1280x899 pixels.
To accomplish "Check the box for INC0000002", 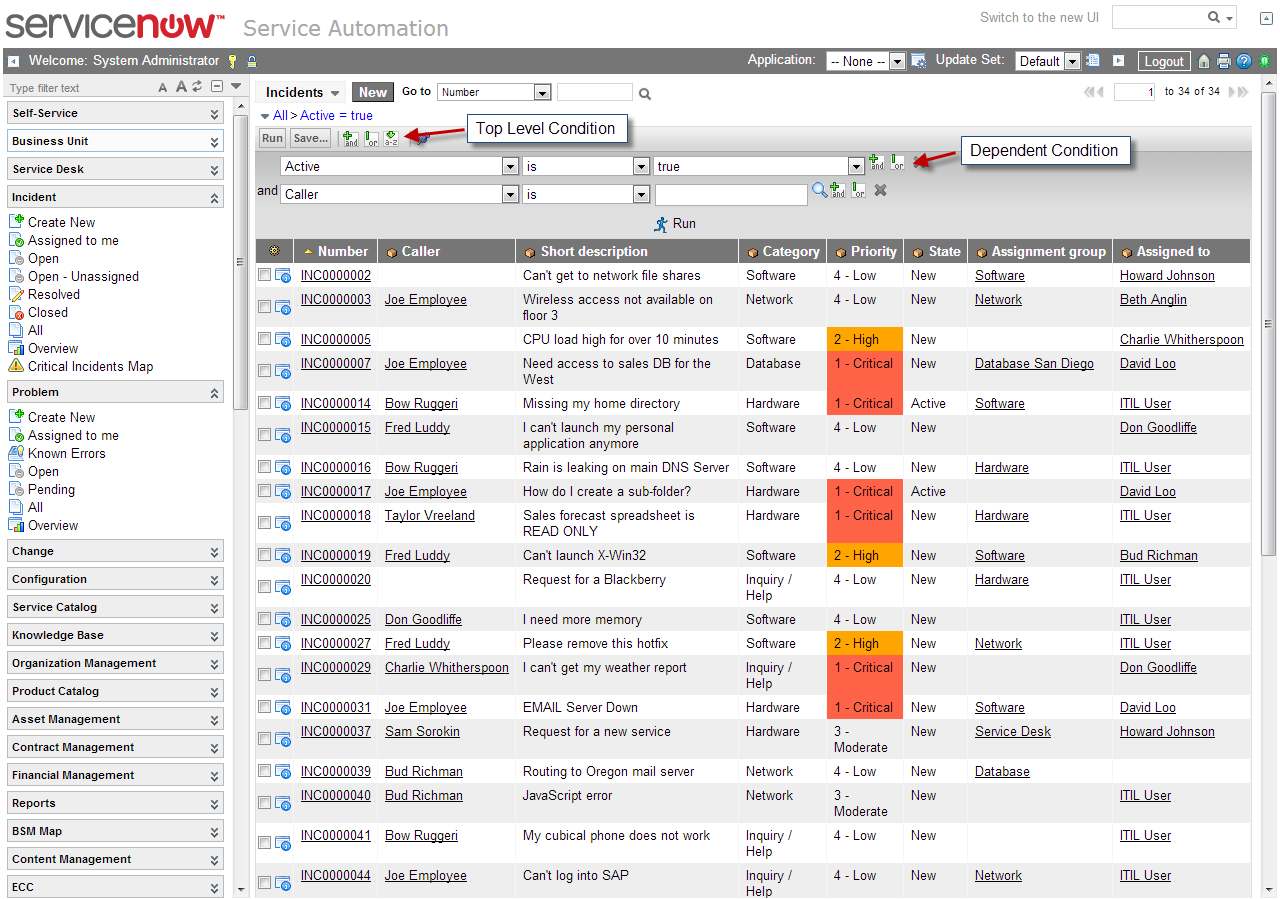I will coord(264,274).
